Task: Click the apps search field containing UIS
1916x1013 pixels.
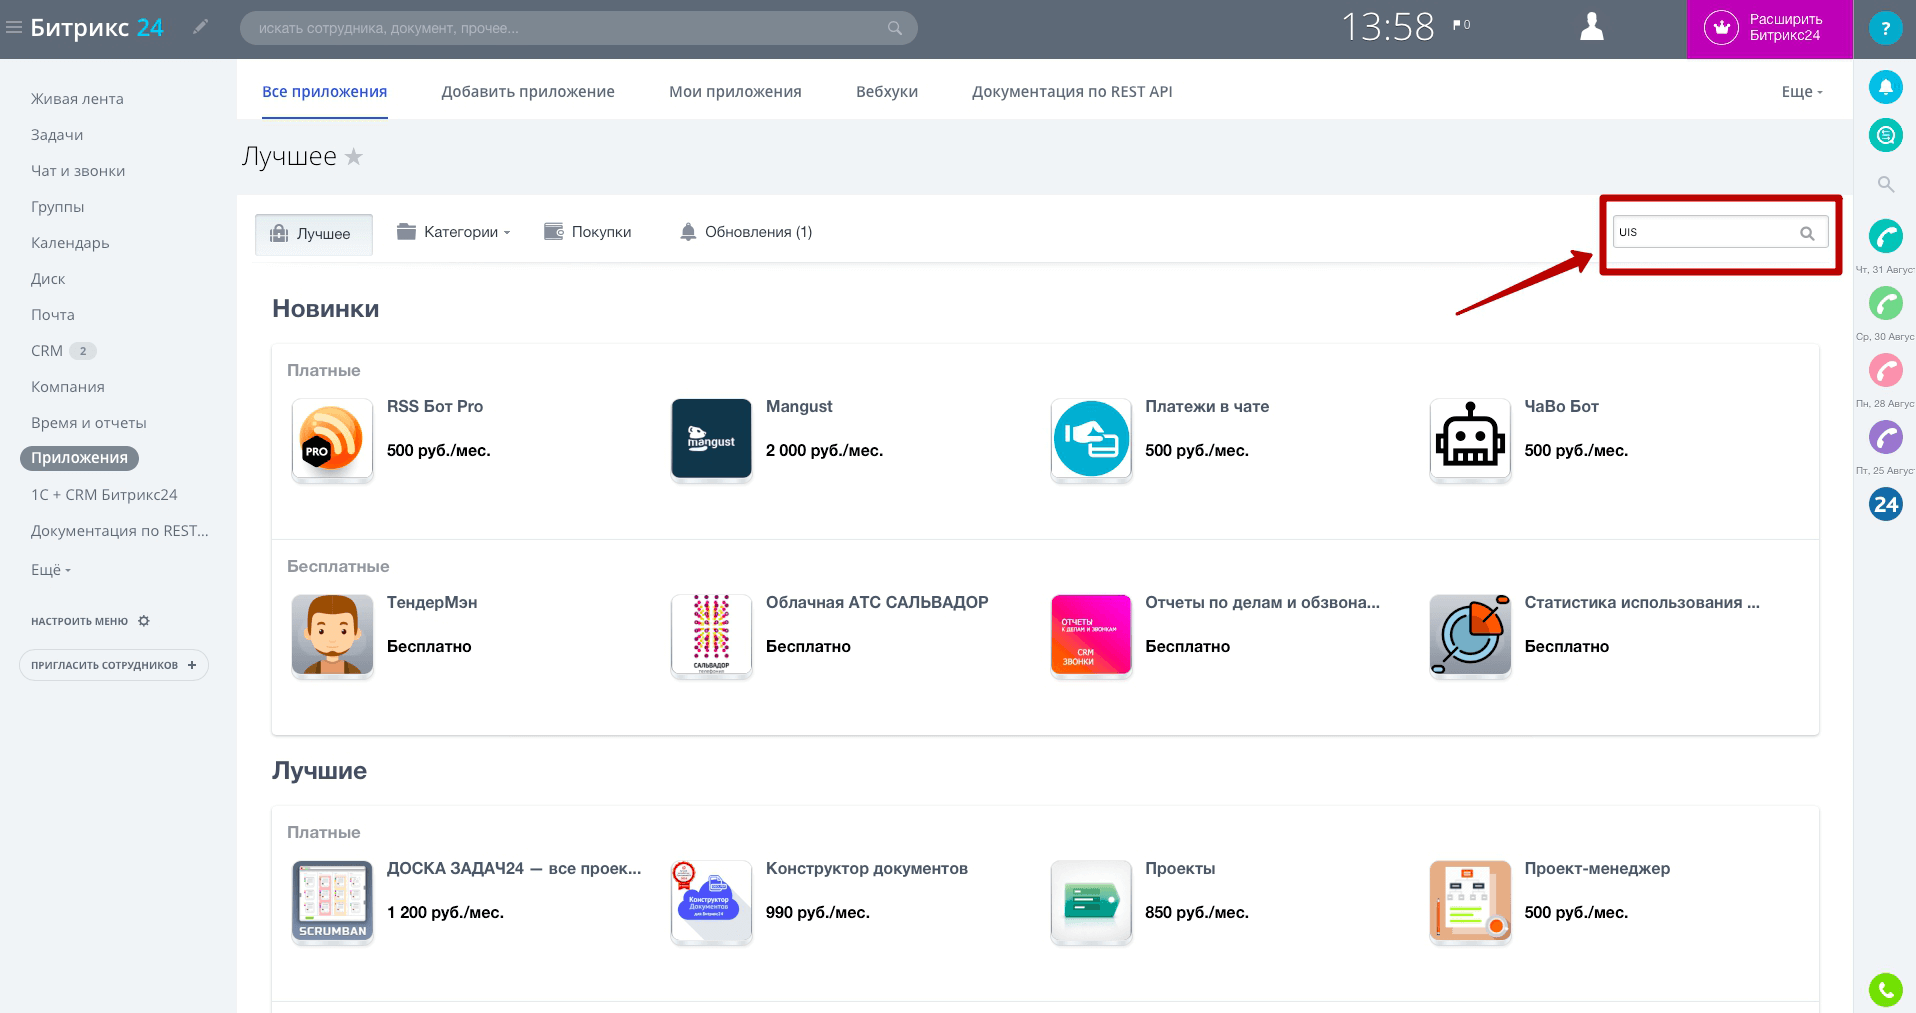Action: coord(1720,232)
